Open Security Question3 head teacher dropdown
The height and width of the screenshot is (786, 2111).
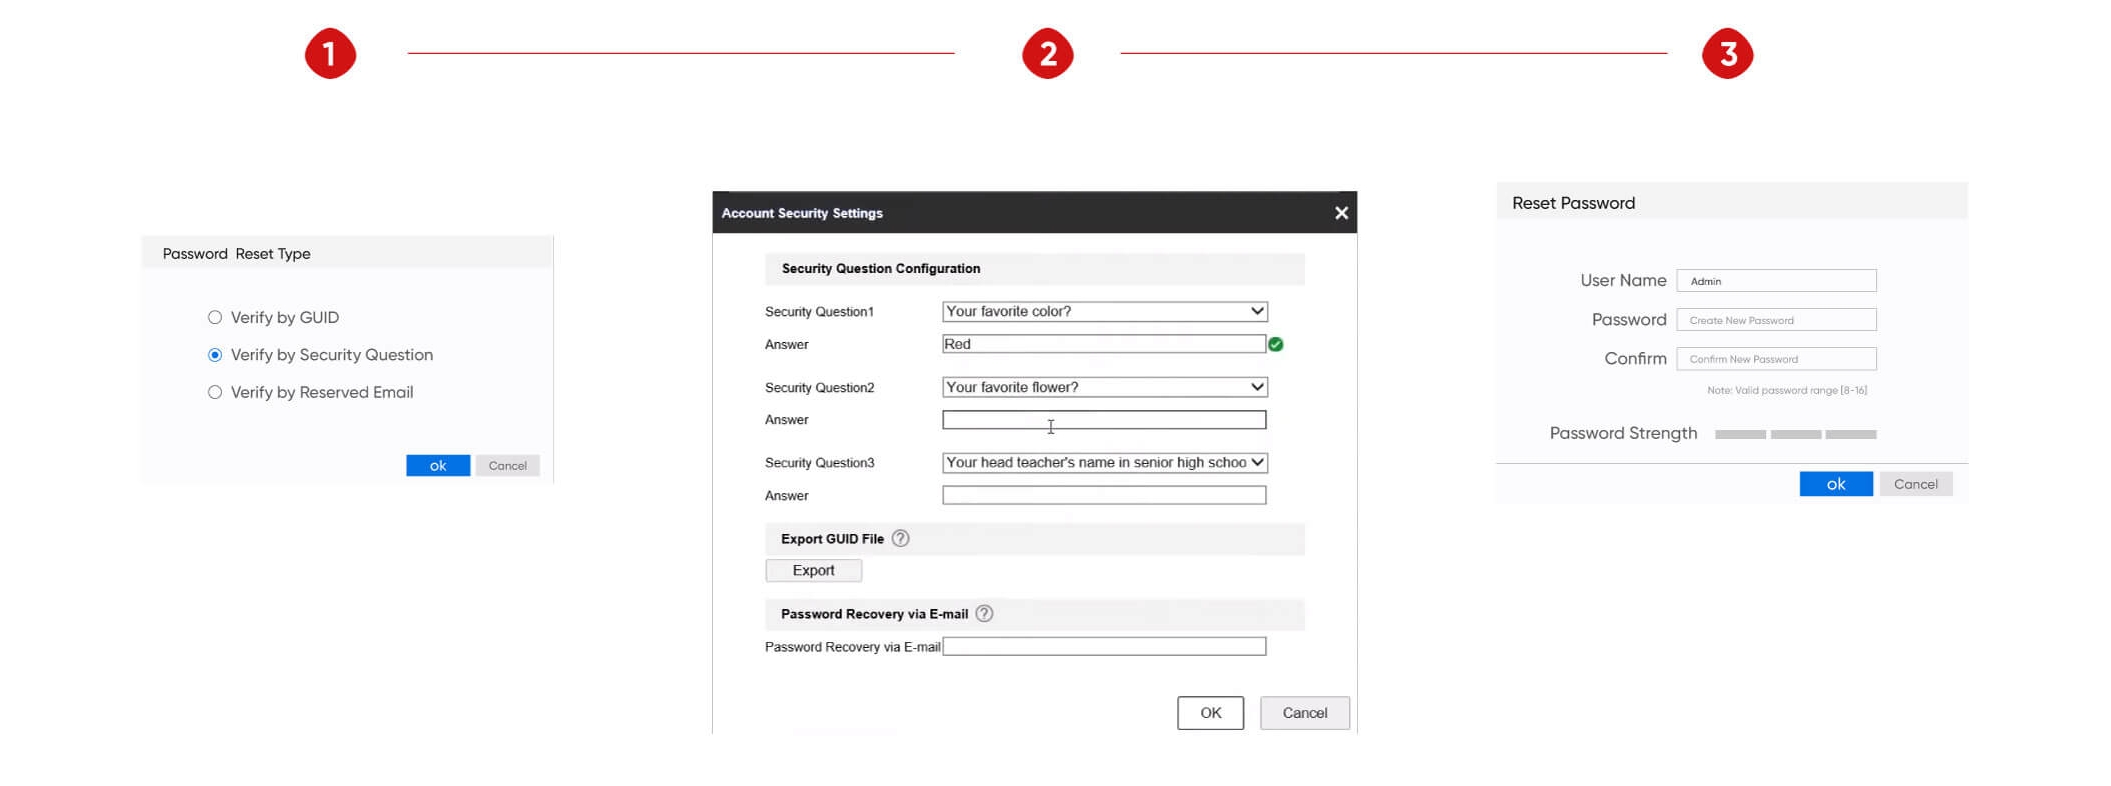(1104, 462)
